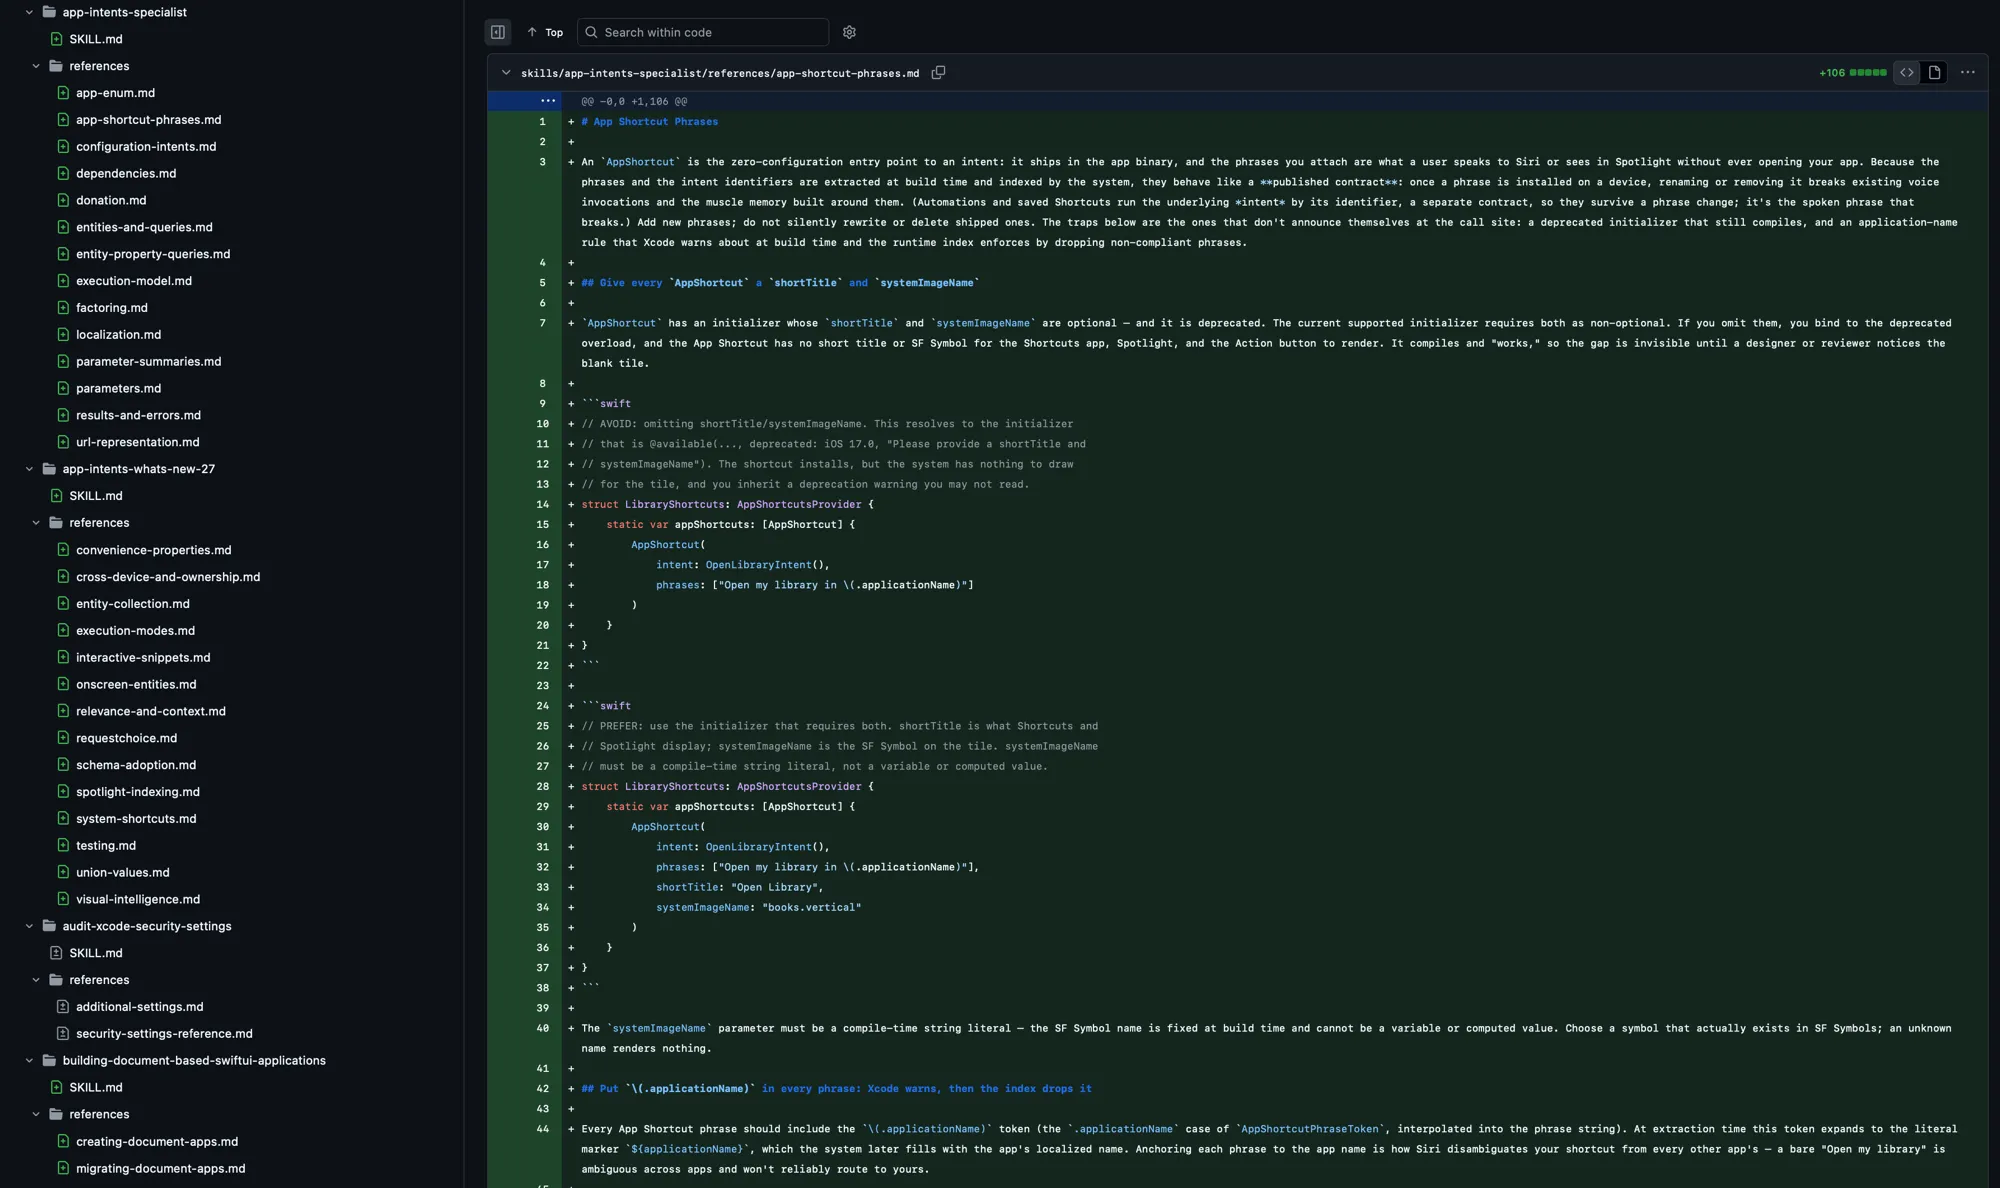The image size is (2000, 1188).
Task: Open entities-and-queries.md file
Action: [x=144, y=227]
